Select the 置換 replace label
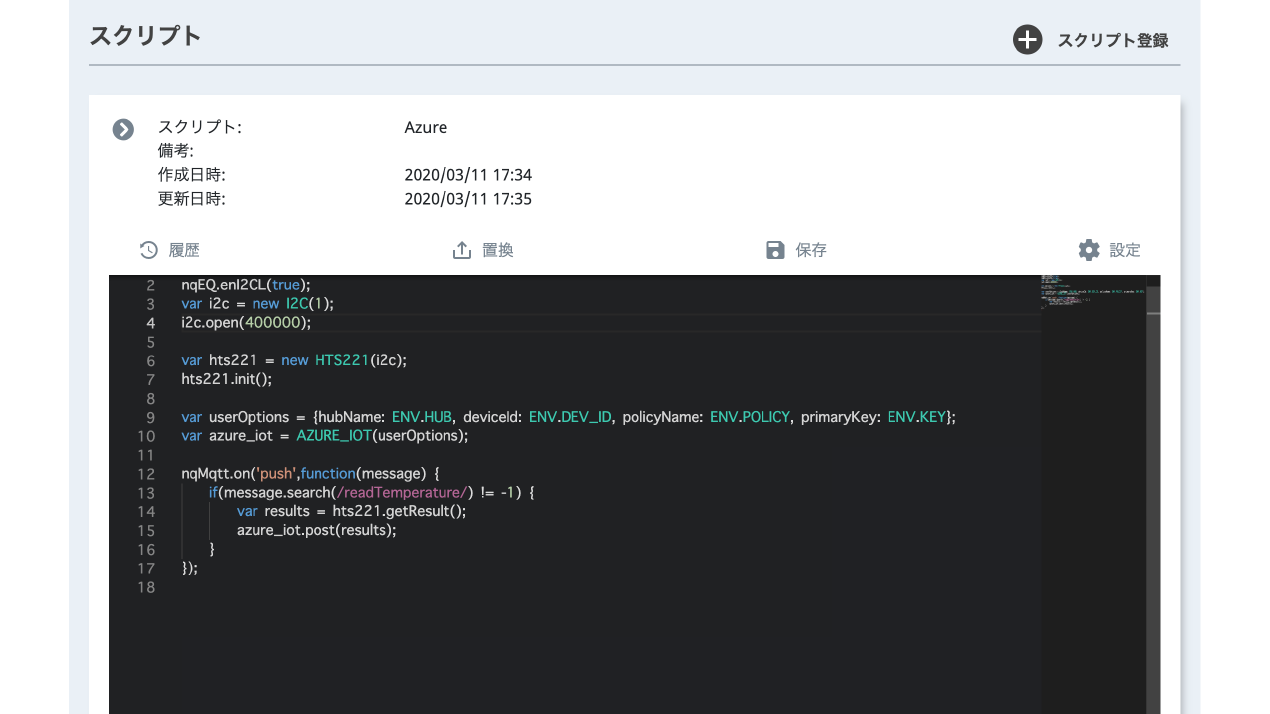The image size is (1270, 714). click(498, 250)
